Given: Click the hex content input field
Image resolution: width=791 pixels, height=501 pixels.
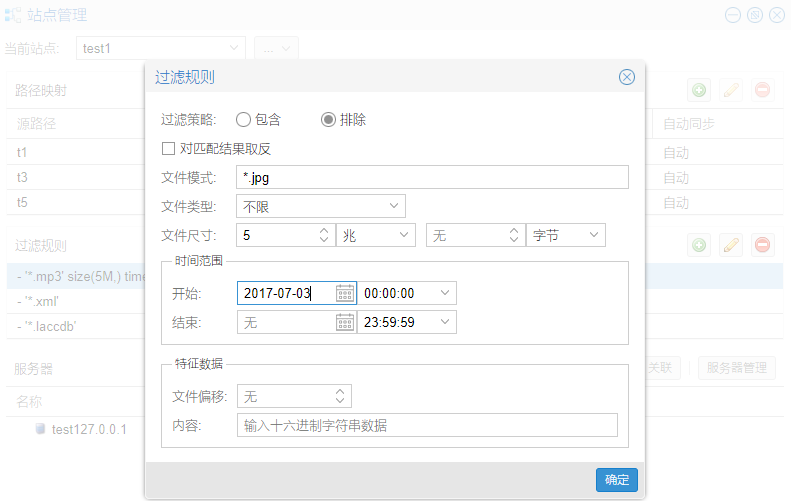Looking at the screenshot, I should coord(427,425).
